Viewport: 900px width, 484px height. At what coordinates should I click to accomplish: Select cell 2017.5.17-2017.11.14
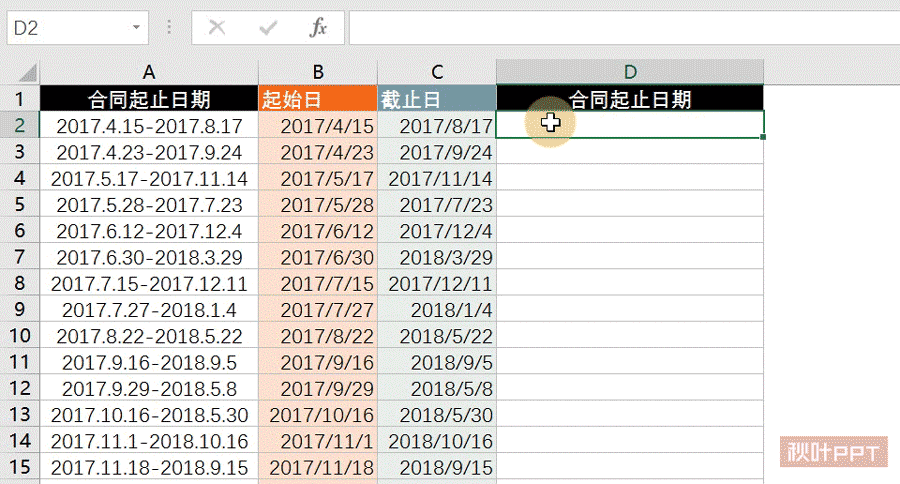(x=149, y=178)
